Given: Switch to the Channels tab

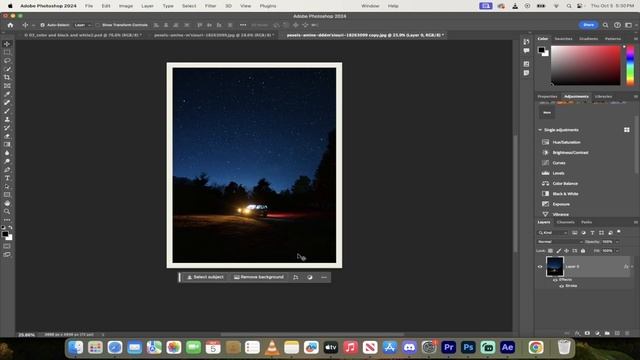Looking at the screenshot, I should (565, 222).
